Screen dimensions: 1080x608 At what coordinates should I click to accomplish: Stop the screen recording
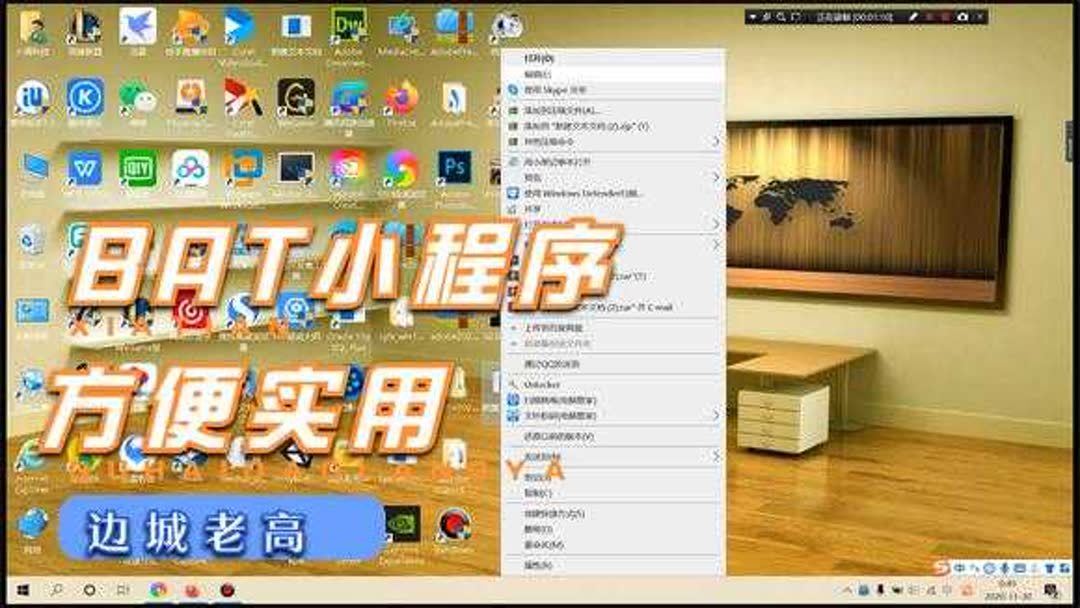click(947, 17)
